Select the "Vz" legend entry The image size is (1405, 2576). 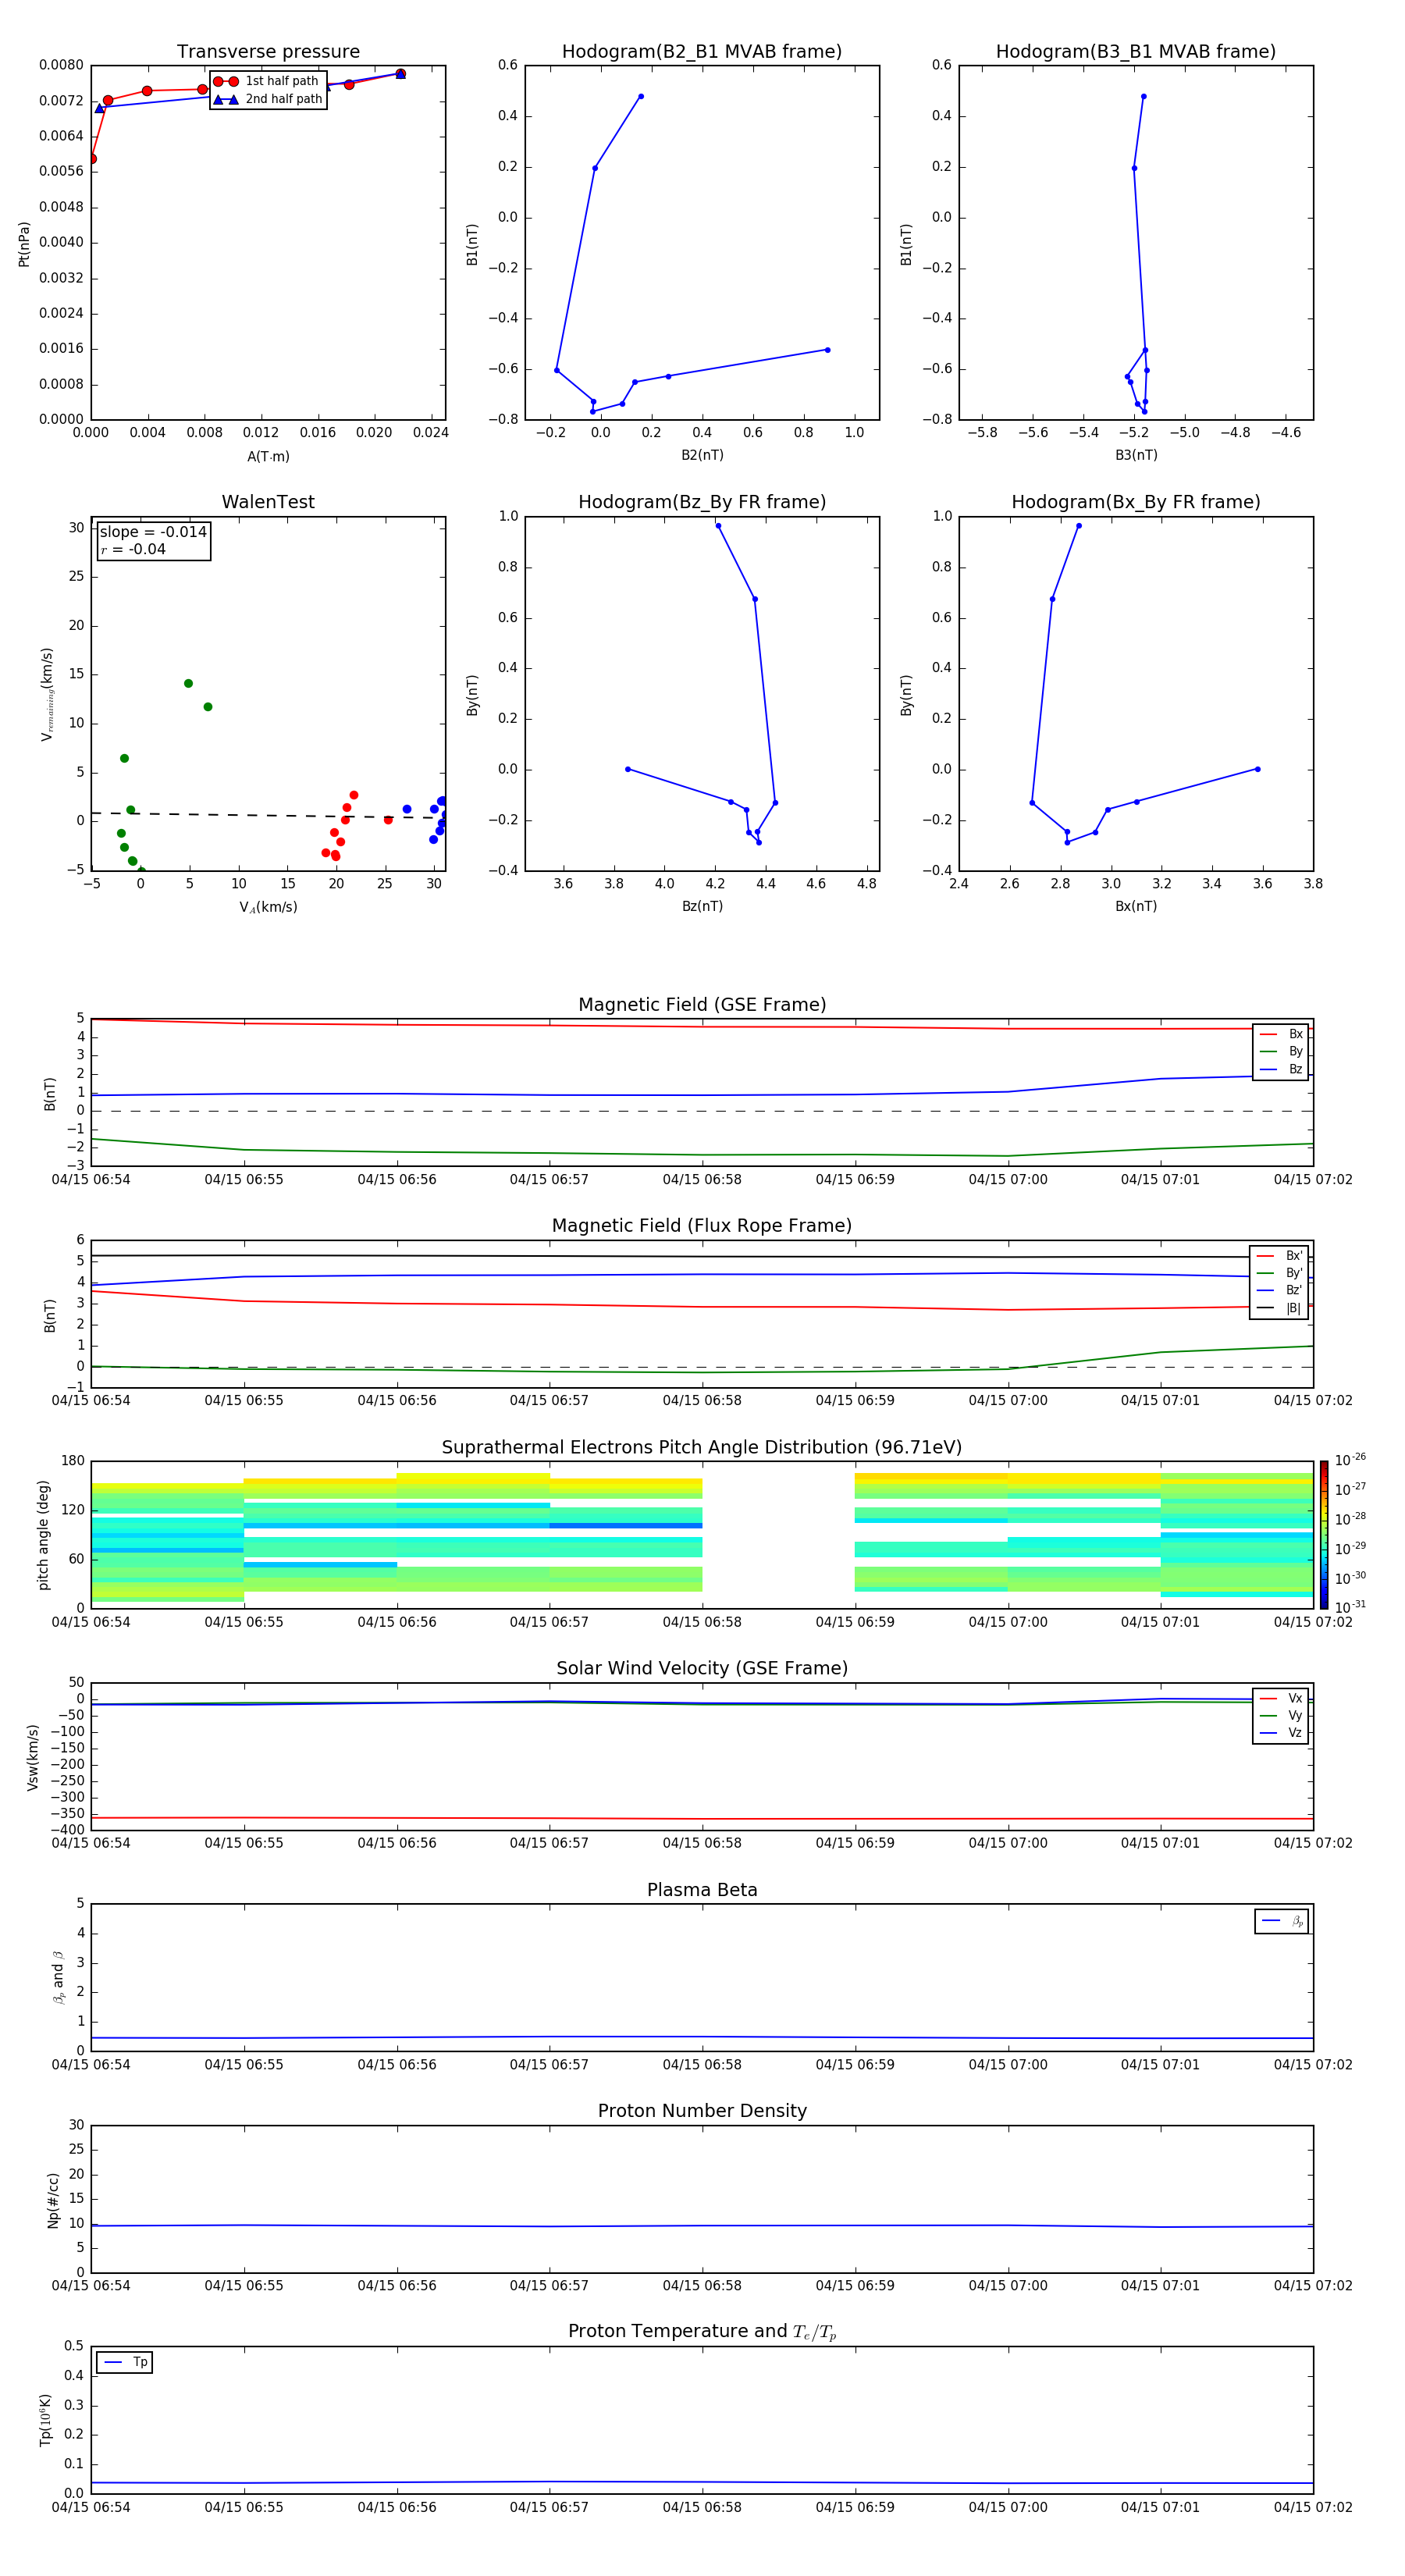(1281, 1733)
